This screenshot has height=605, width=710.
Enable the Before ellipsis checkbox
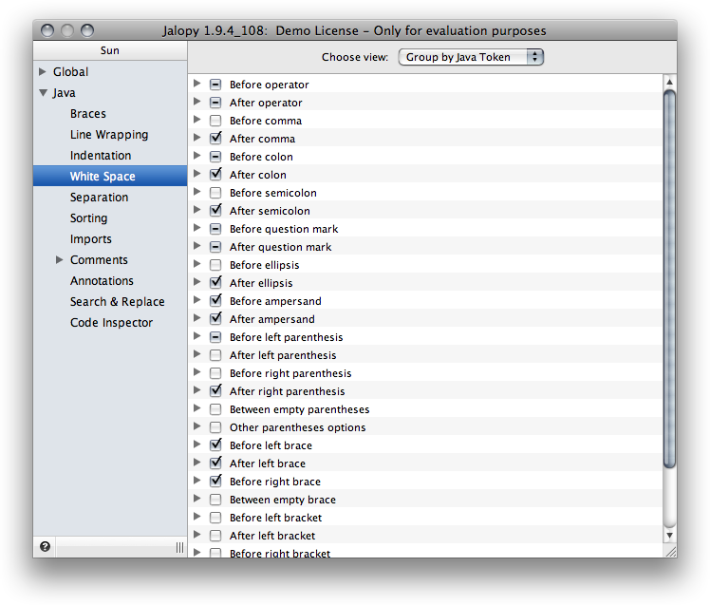coord(216,265)
